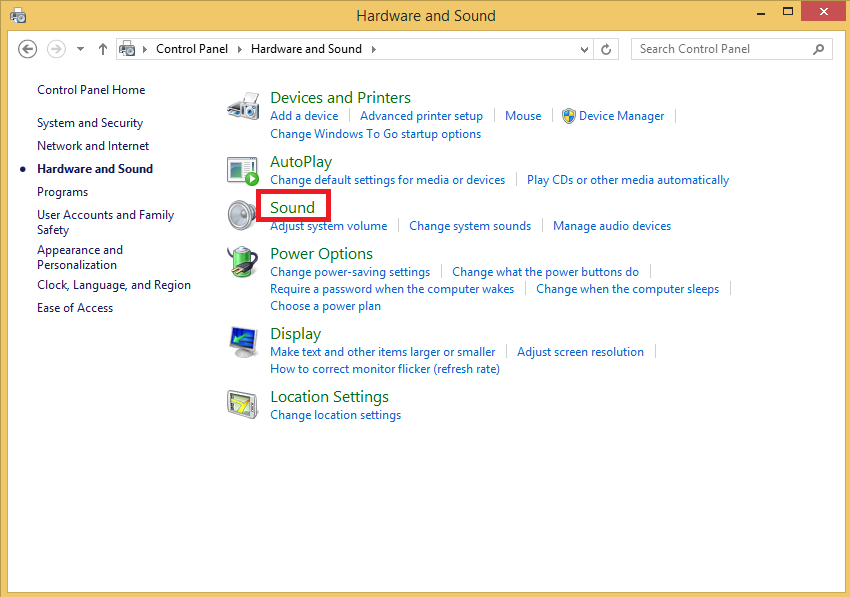The image size is (850, 597).
Task: Open Mouse settings link
Action: point(523,116)
